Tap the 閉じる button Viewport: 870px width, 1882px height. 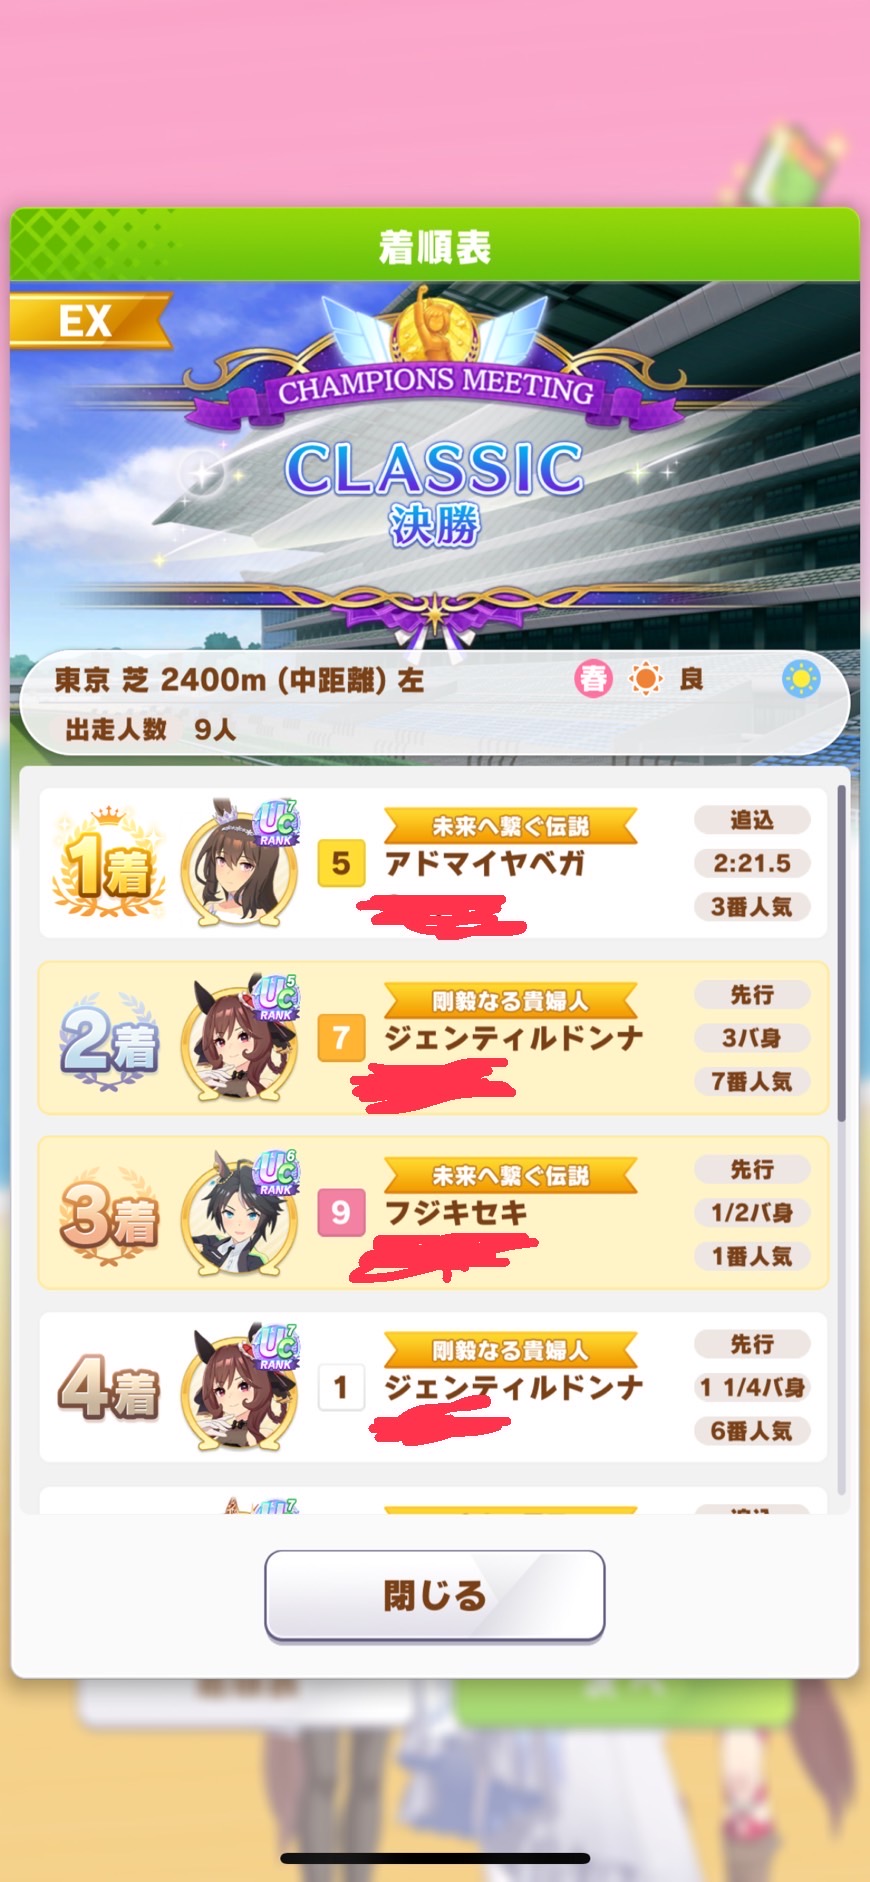[x=435, y=1595]
